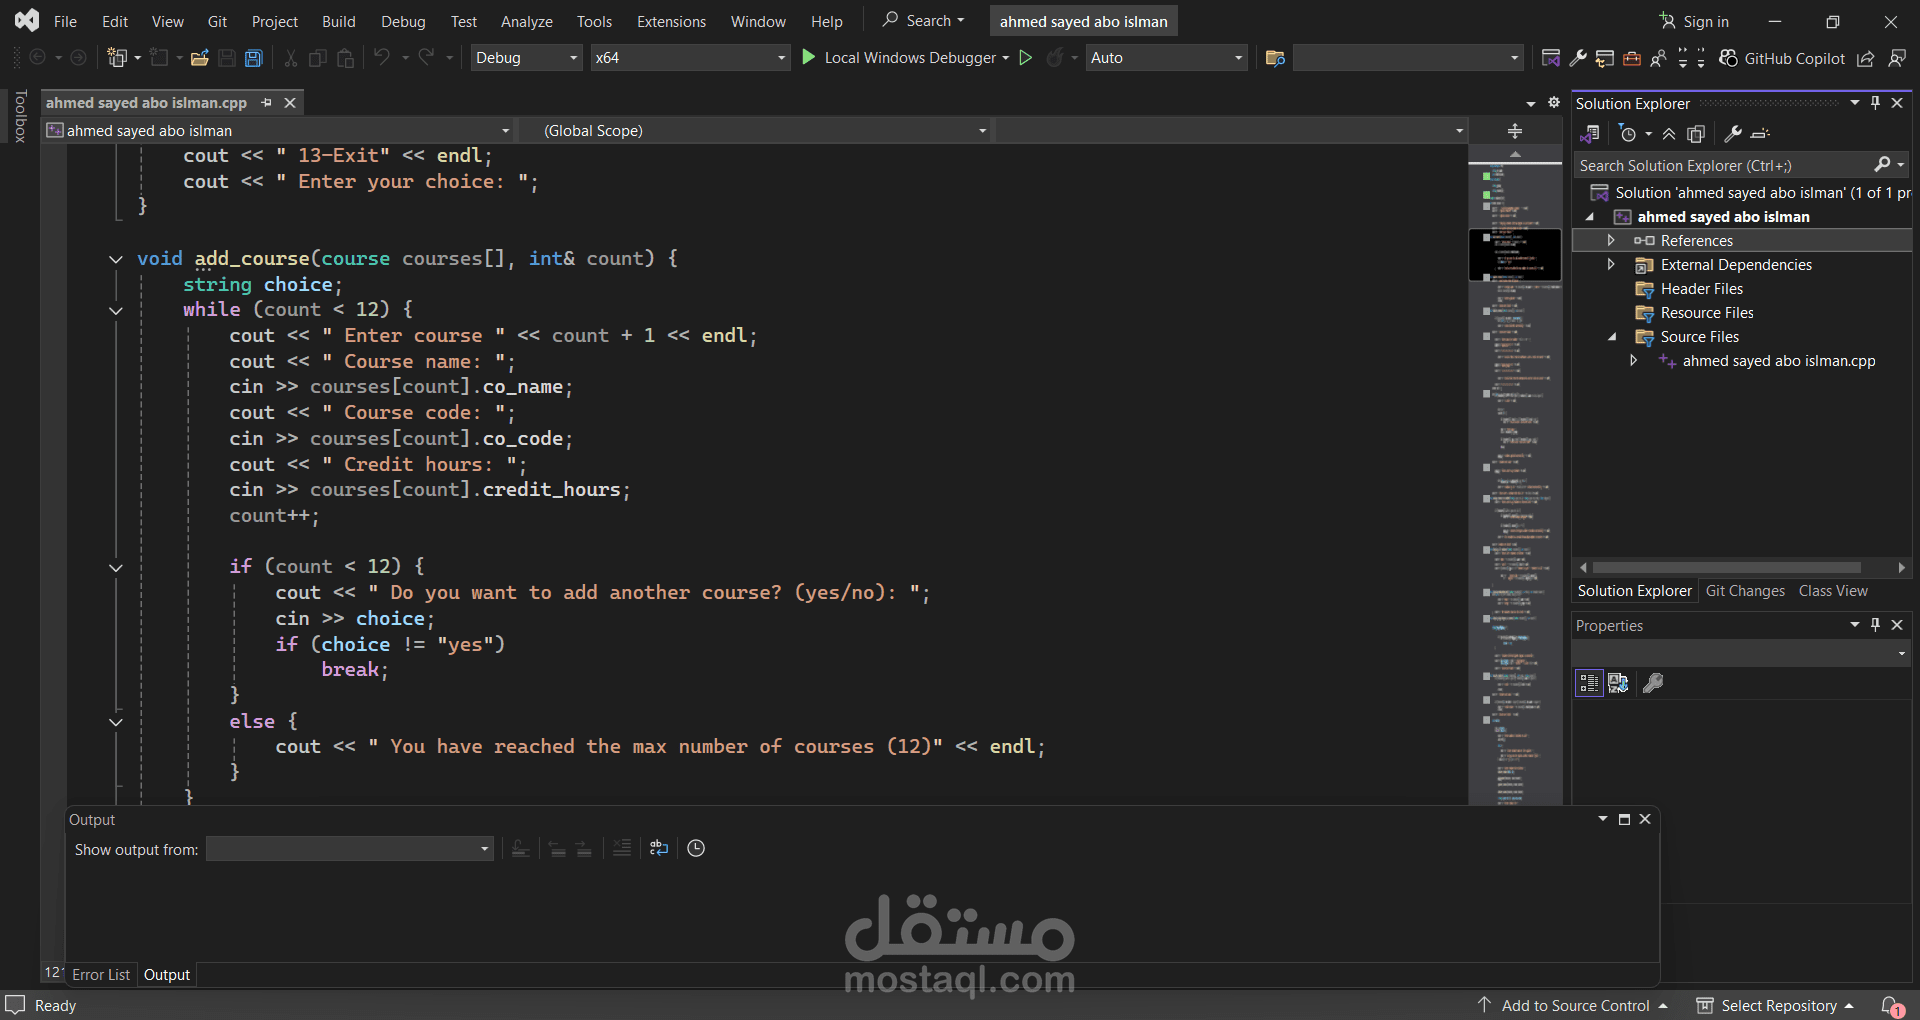Viewport: 1920px width, 1020px height.
Task: Click the notifications bell in status bar
Action: click(x=1892, y=1006)
